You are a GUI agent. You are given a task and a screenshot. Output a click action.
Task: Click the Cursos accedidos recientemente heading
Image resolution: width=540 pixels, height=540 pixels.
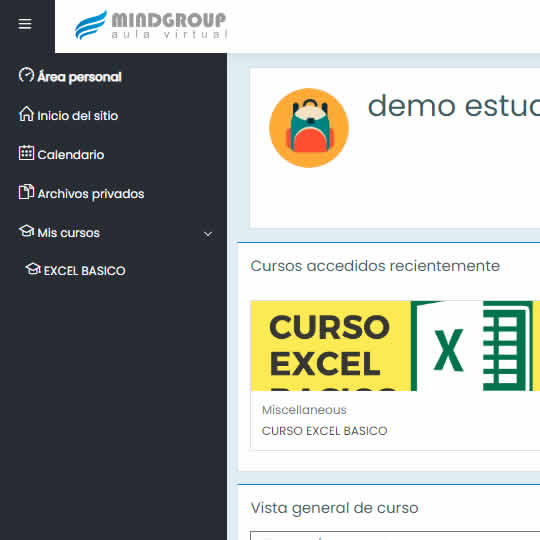coord(375,266)
